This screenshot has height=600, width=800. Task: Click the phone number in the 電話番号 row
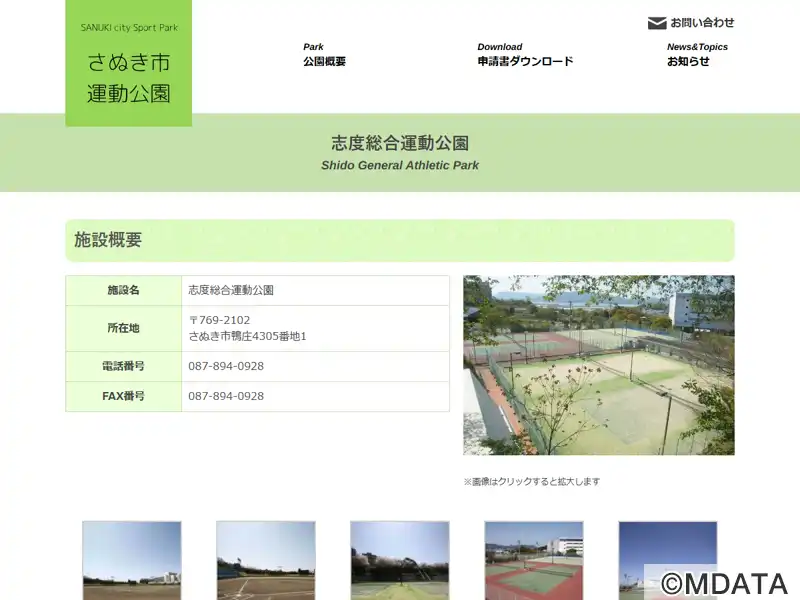click(x=226, y=366)
